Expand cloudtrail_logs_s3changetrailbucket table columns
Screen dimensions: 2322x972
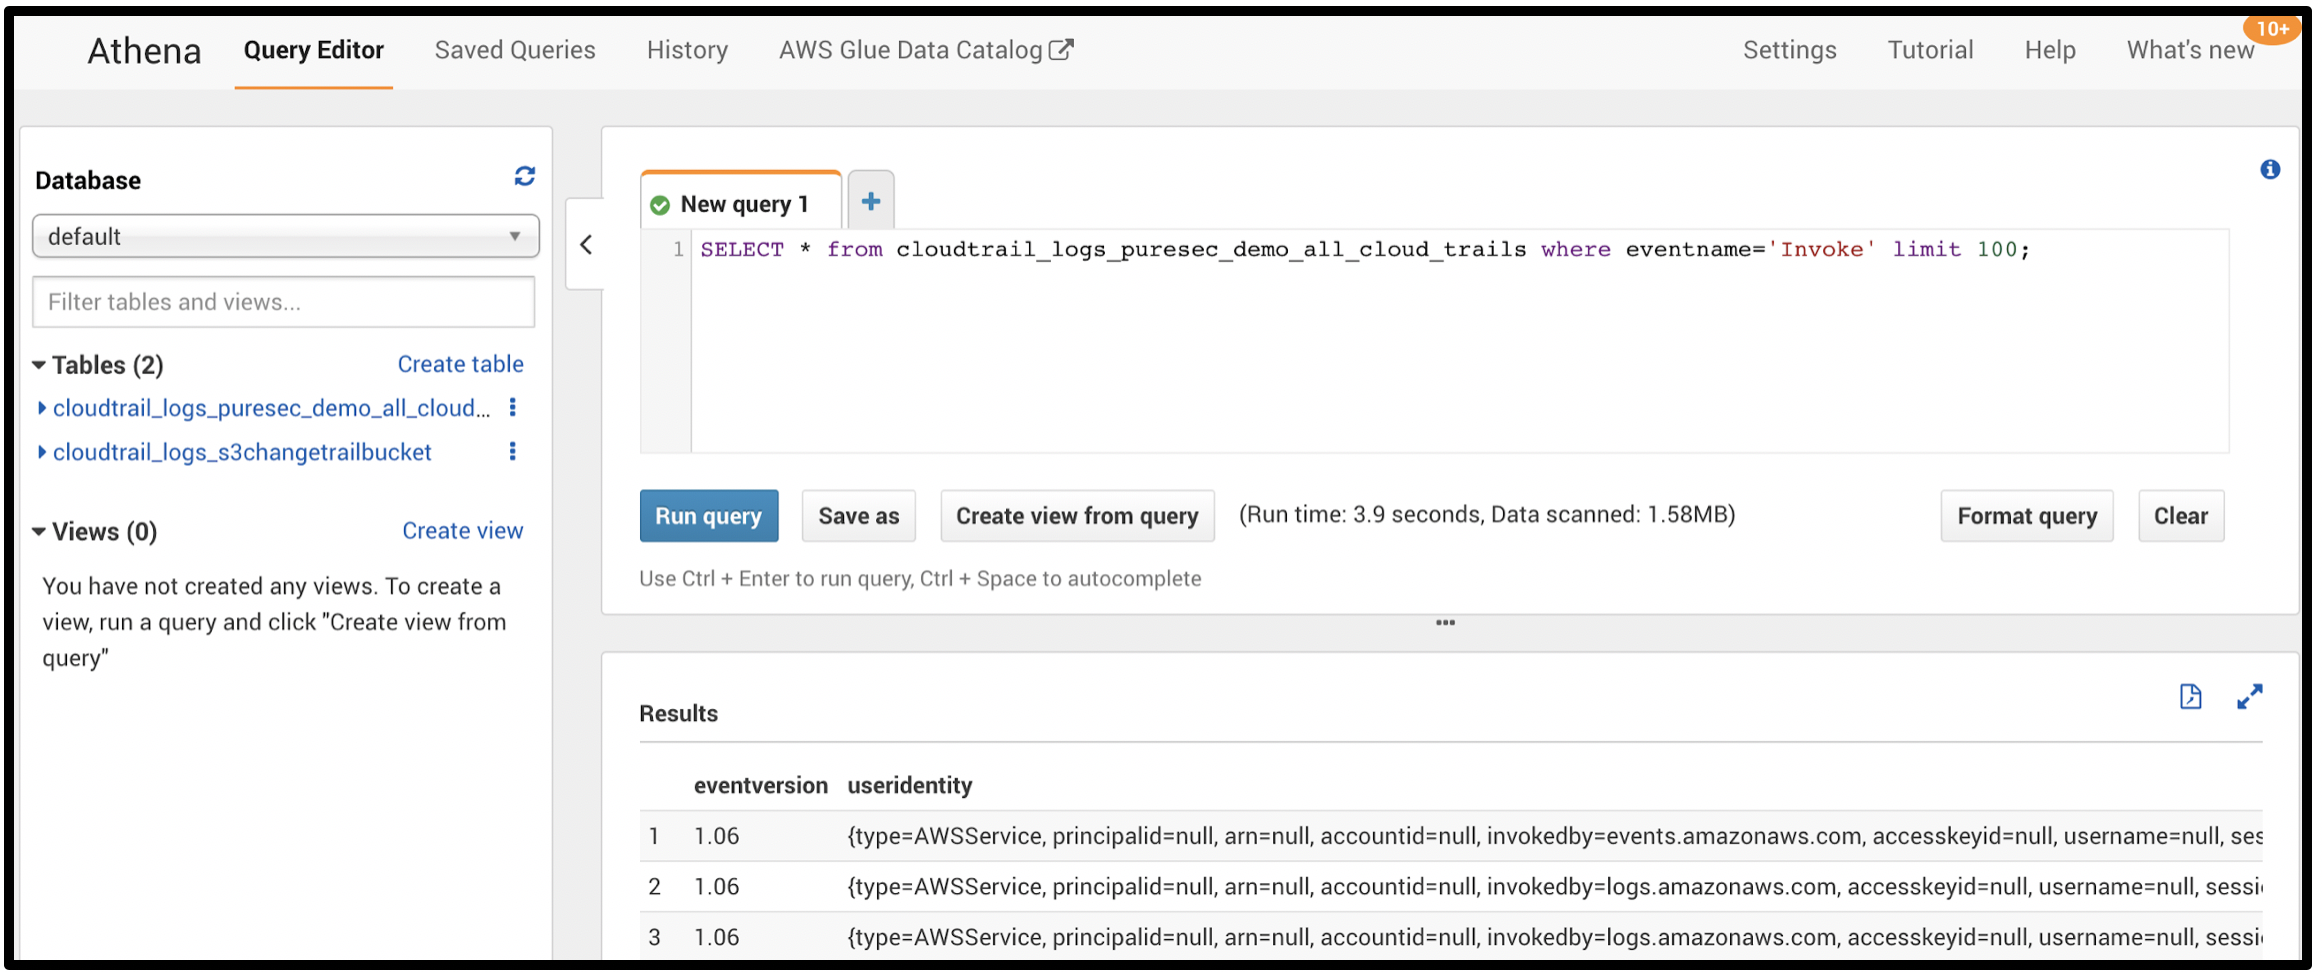click(42, 452)
